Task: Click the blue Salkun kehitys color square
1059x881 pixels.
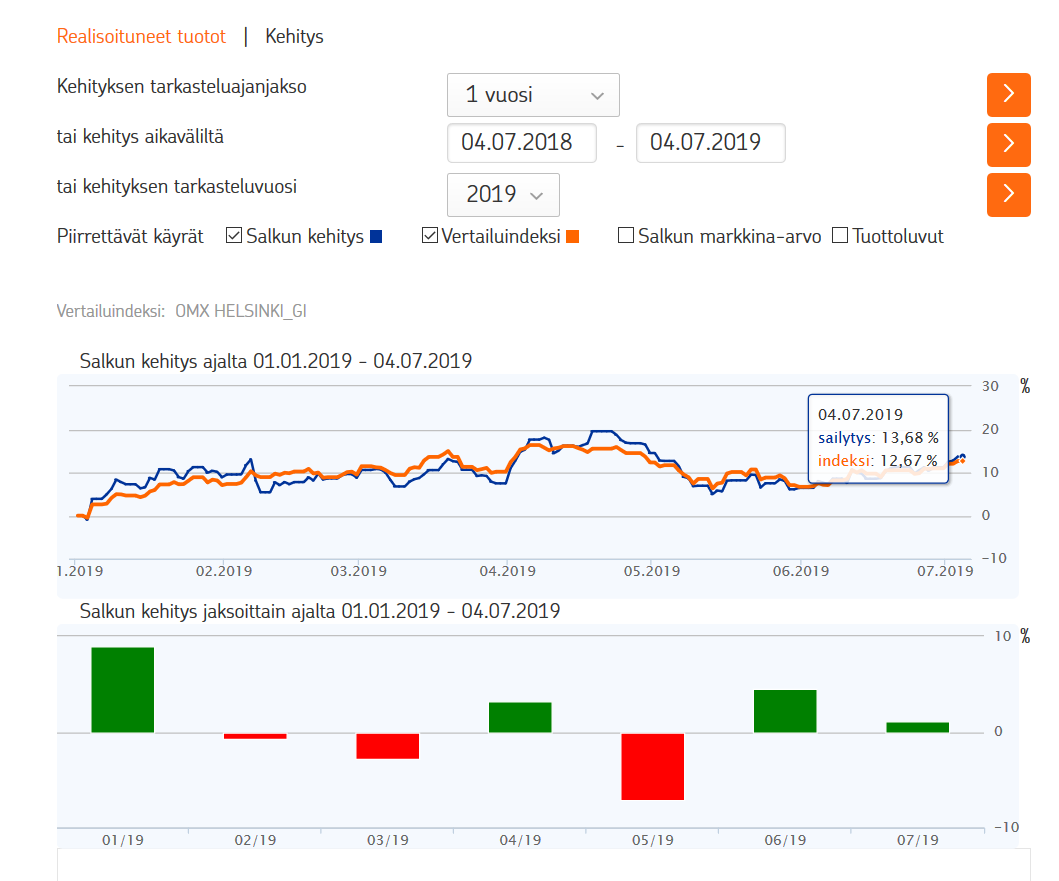Action: pos(376,237)
